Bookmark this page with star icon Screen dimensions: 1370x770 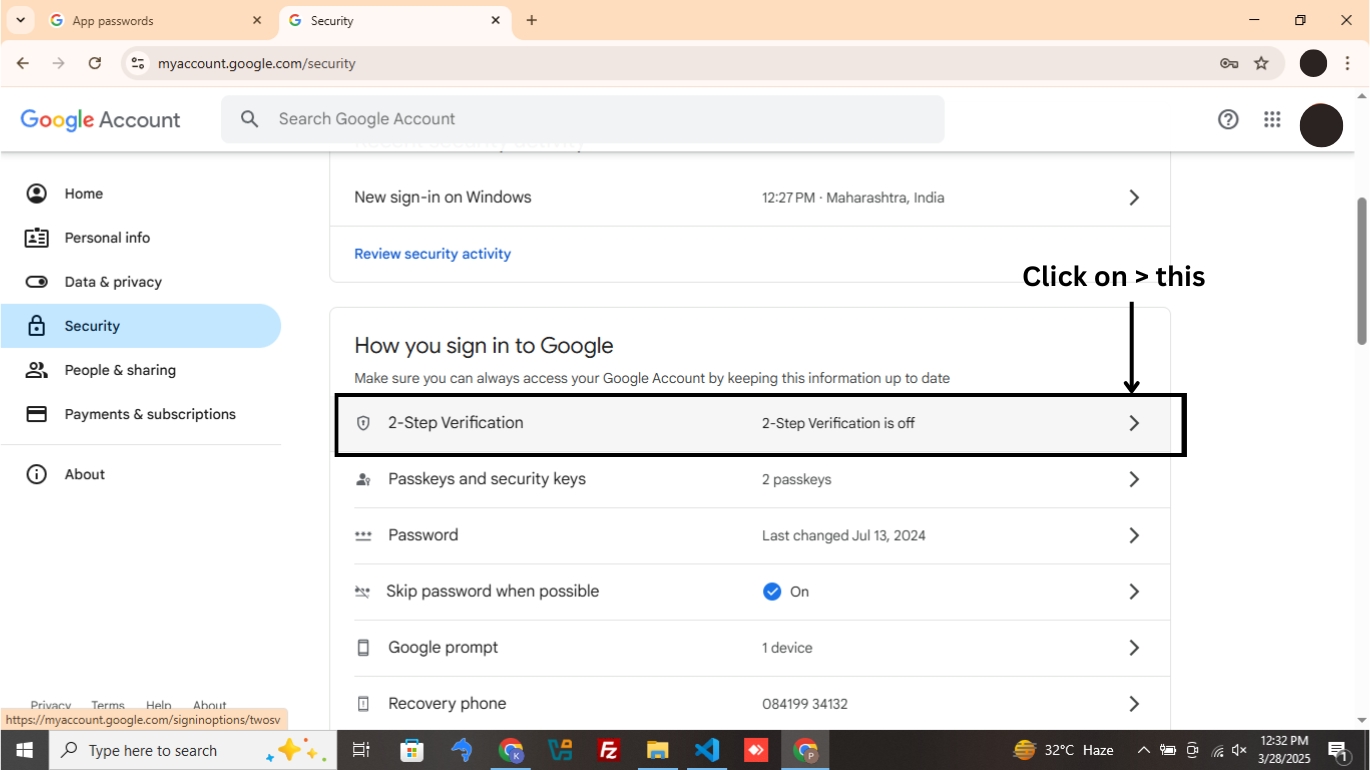tap(1261, 63)
